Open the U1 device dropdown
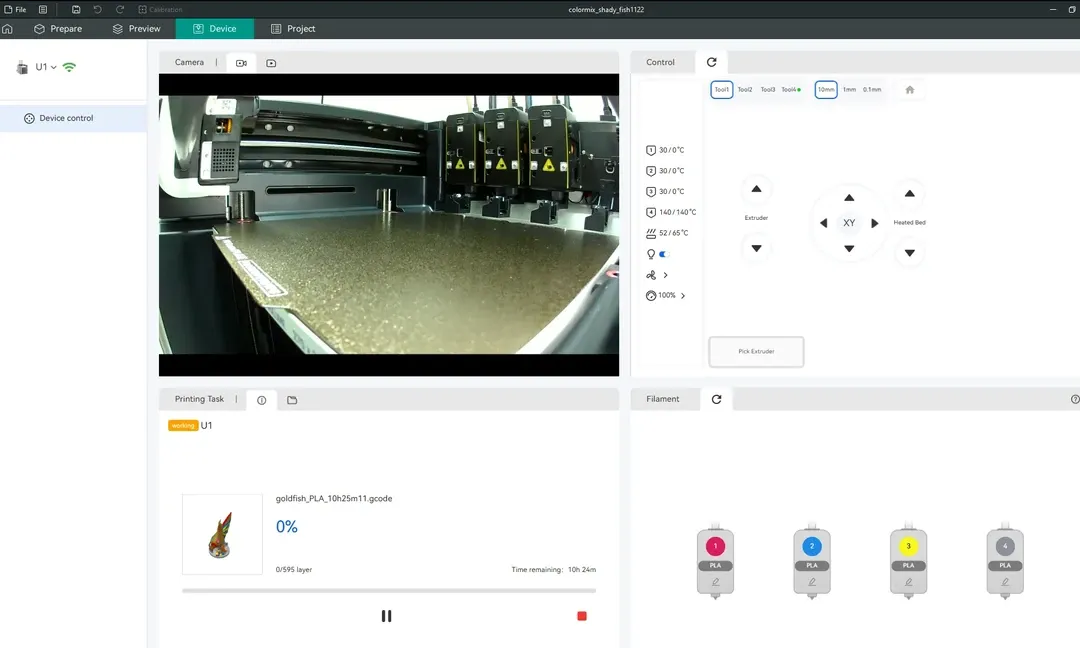 coord(45,67)
